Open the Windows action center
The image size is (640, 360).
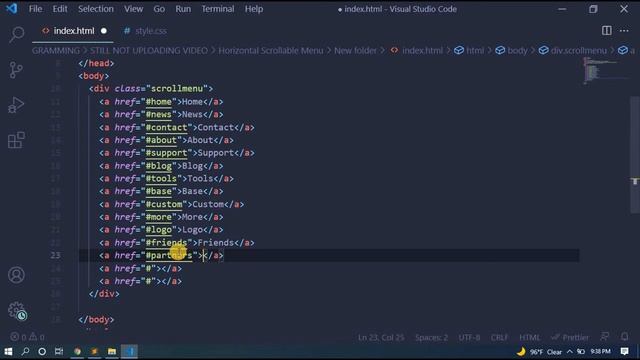tap(624, 351)
